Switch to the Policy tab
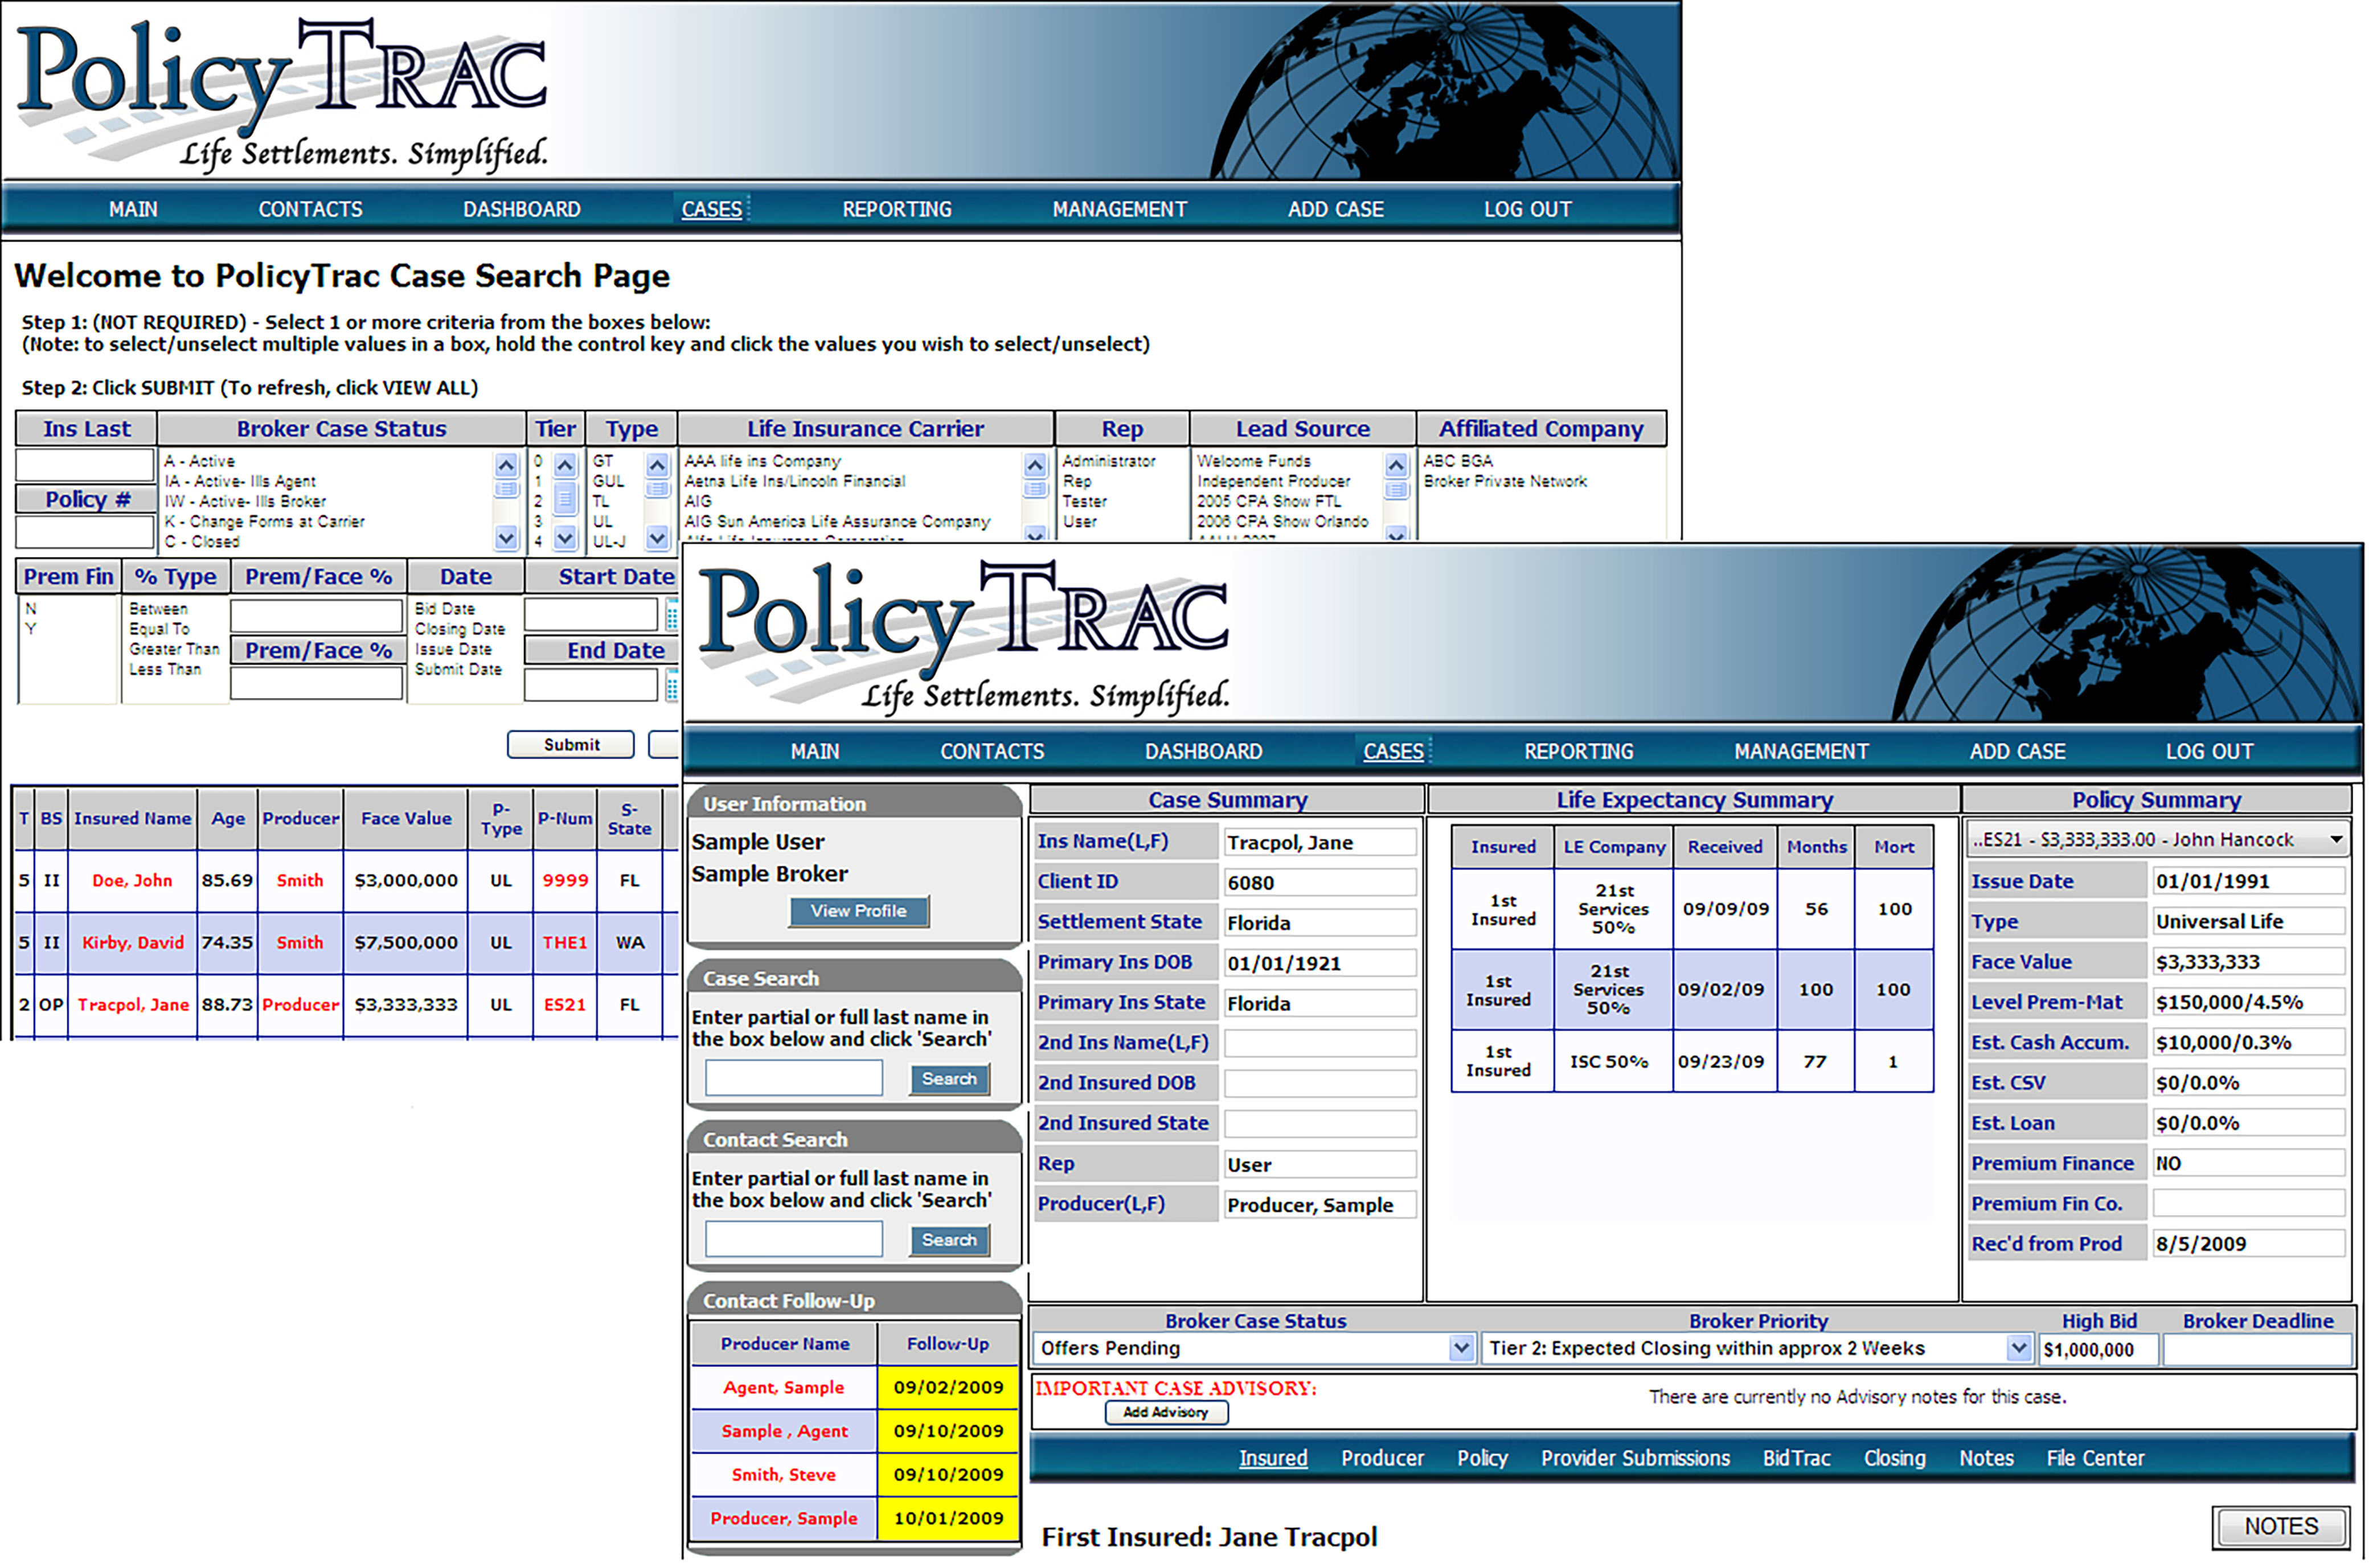This screenshot has height=1568, width=2373. (x=1482, y=1459)
